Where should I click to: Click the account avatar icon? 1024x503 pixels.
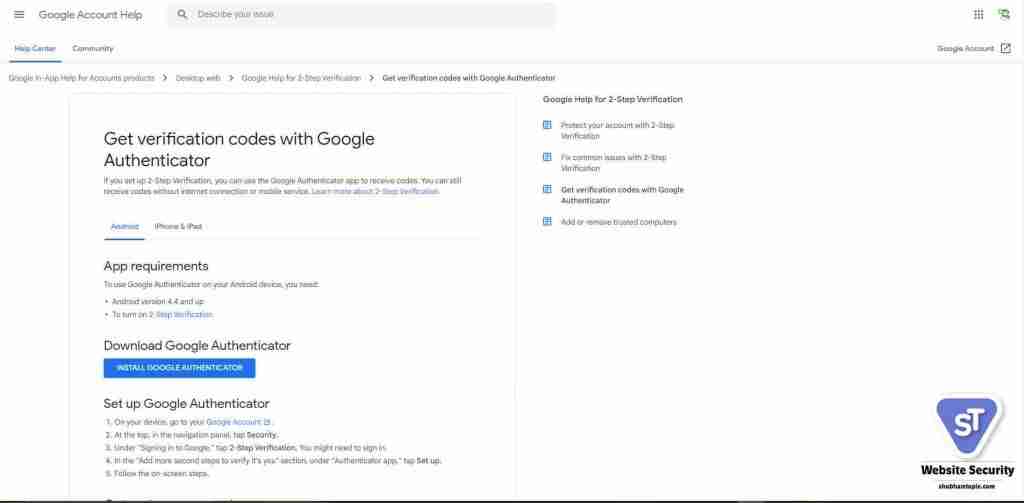(1004, 14)
